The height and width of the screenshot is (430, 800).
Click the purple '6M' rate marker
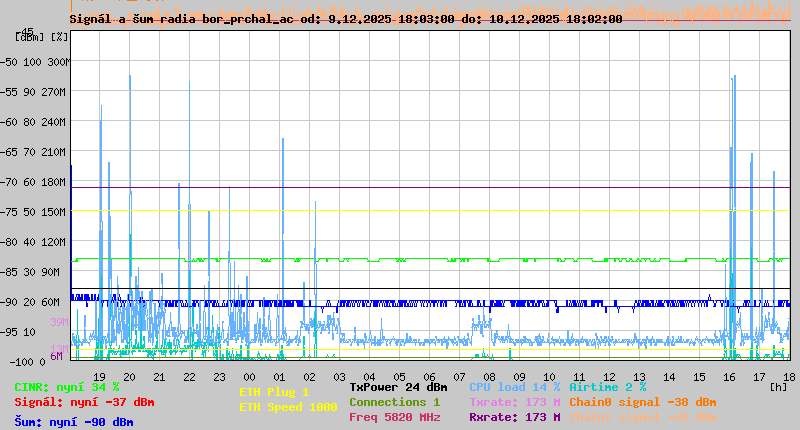coord(57,356)
